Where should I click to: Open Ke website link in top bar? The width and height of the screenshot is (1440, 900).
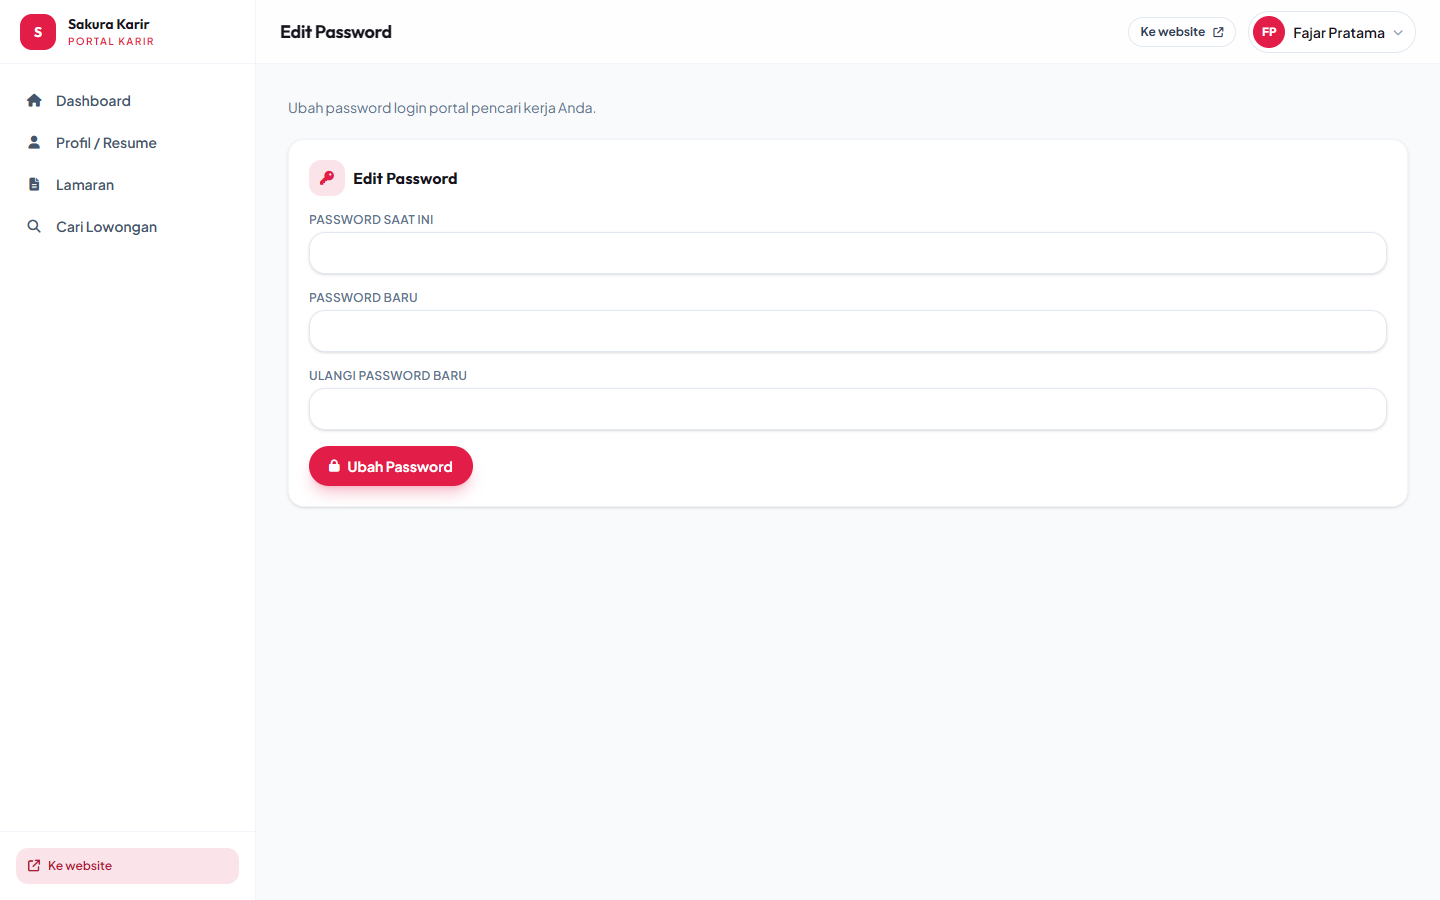point(1182,32)
